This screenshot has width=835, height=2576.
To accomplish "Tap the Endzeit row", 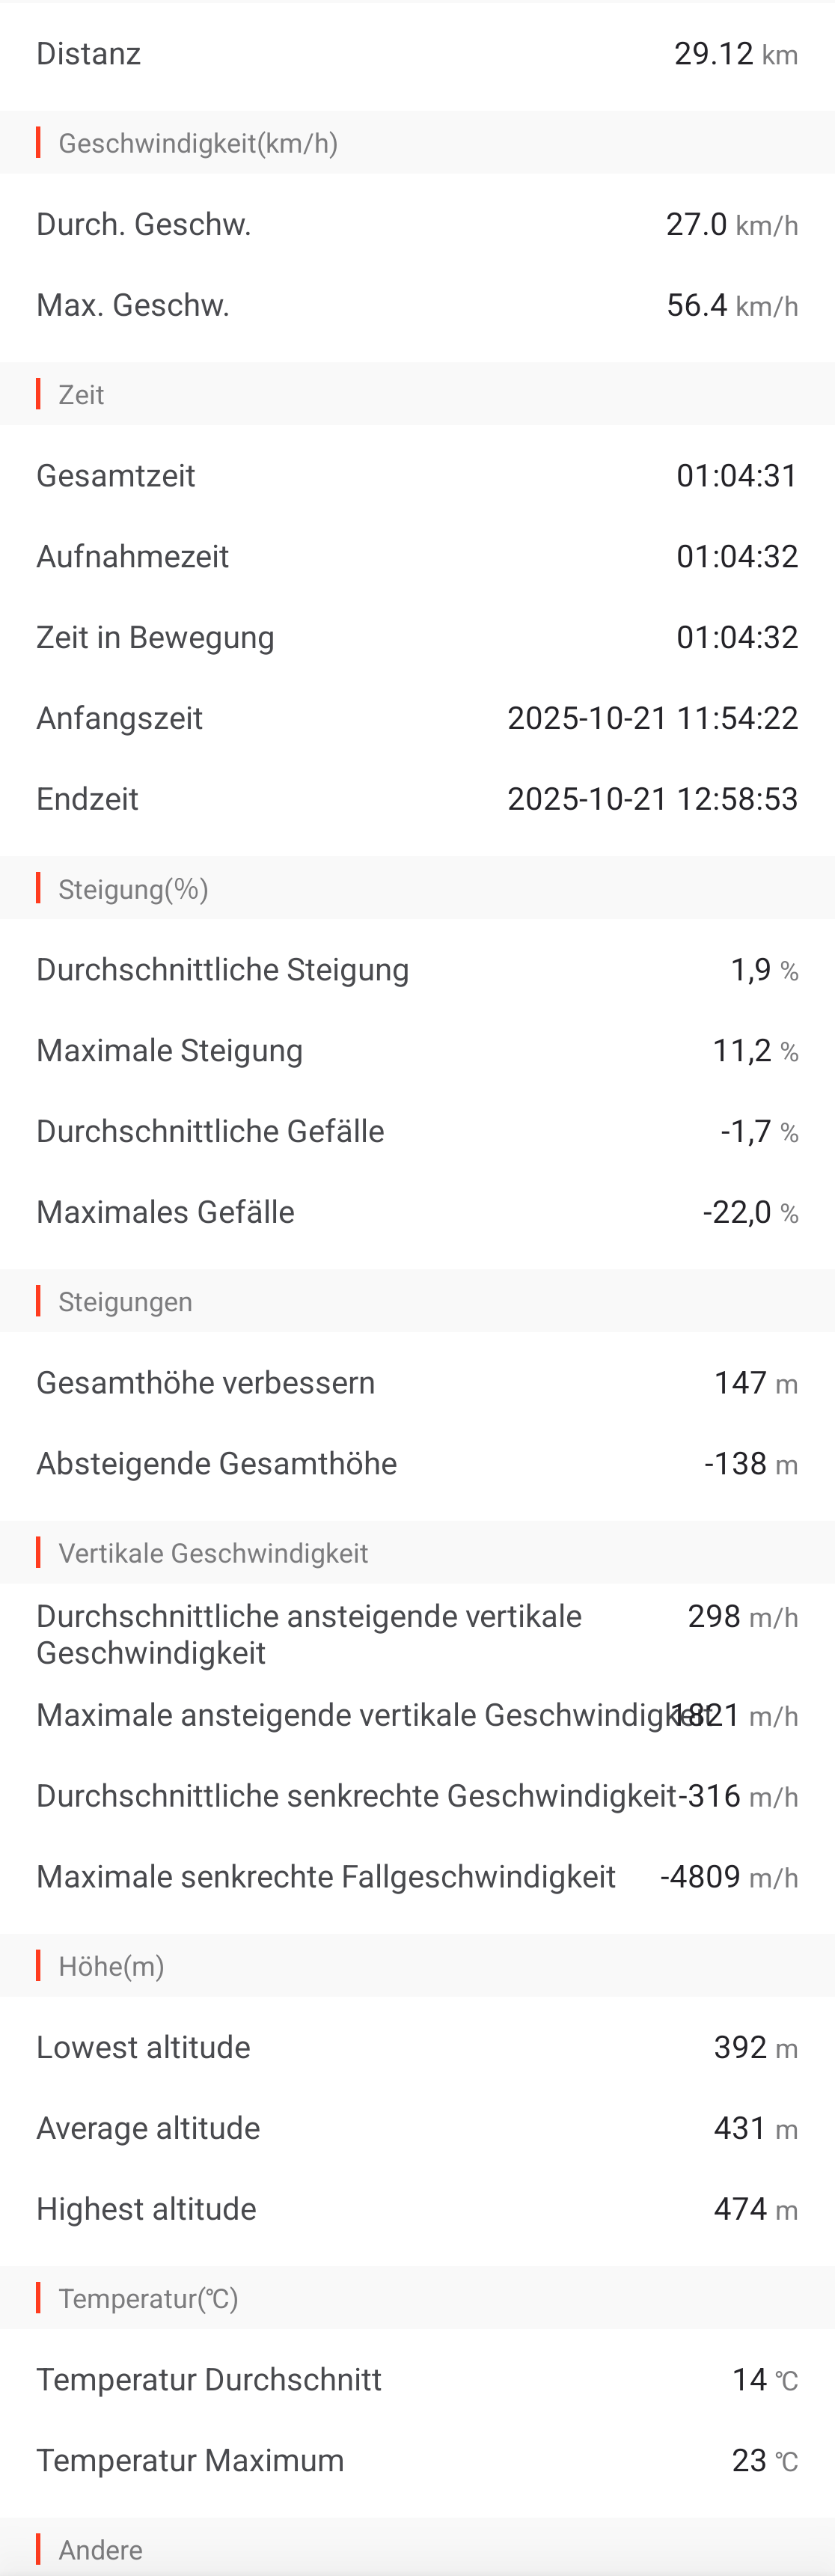I will pyautogui.click(x=417, y=799).
